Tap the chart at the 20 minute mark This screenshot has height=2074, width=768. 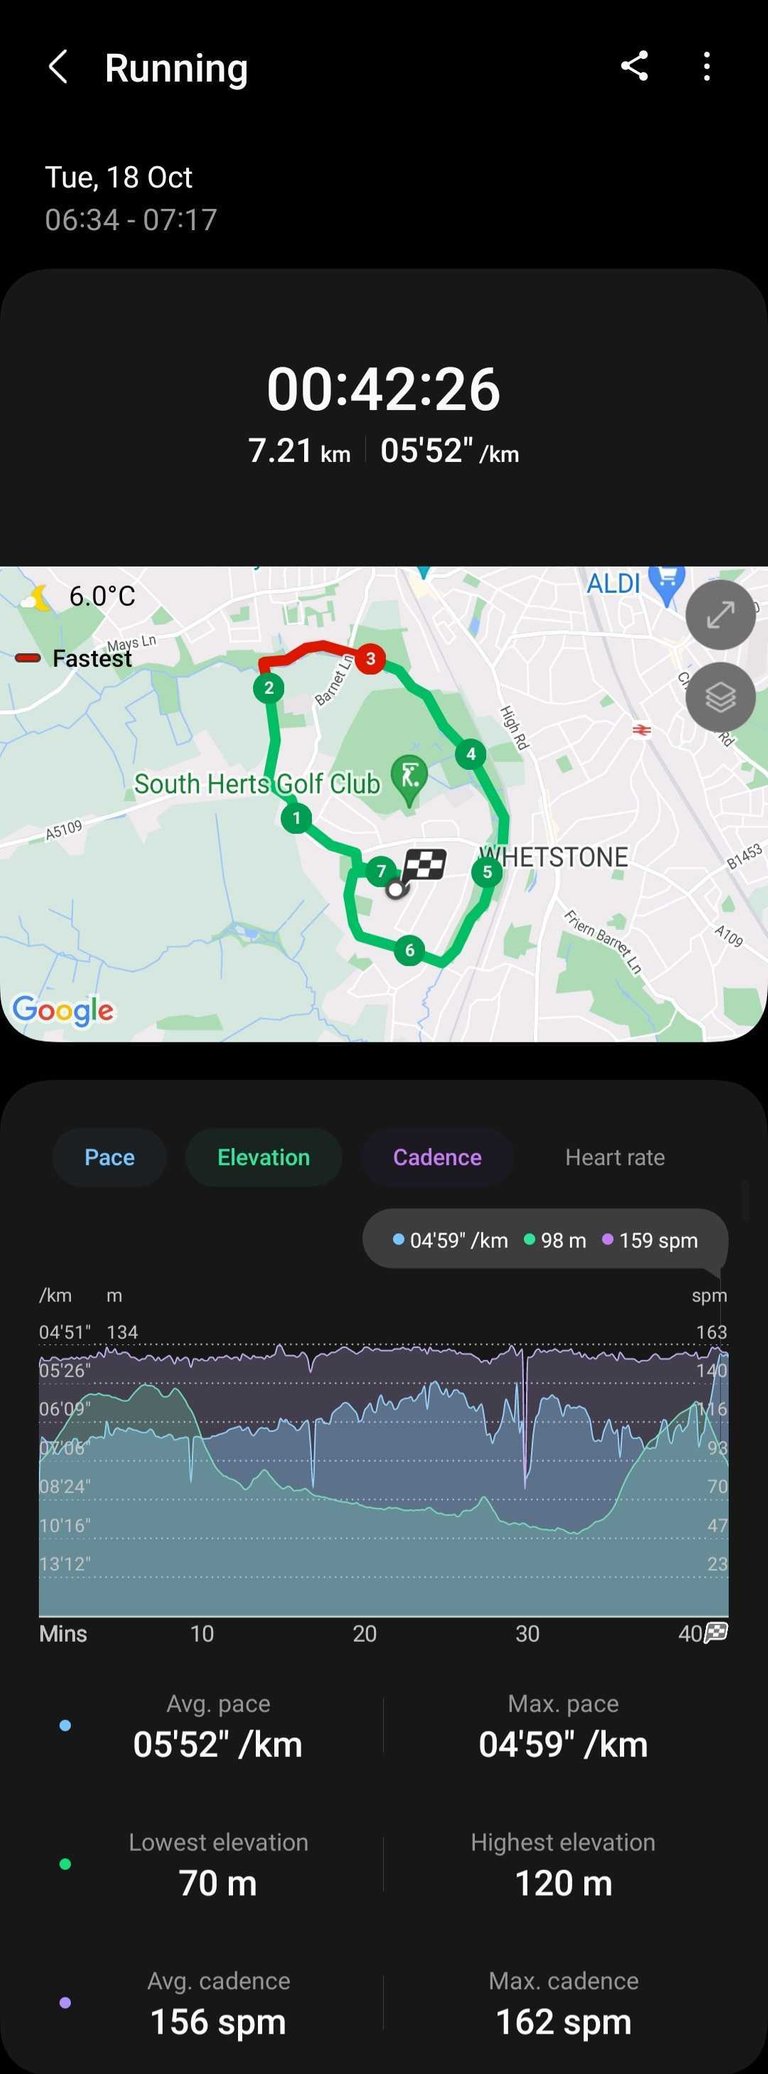[364, 1480]
